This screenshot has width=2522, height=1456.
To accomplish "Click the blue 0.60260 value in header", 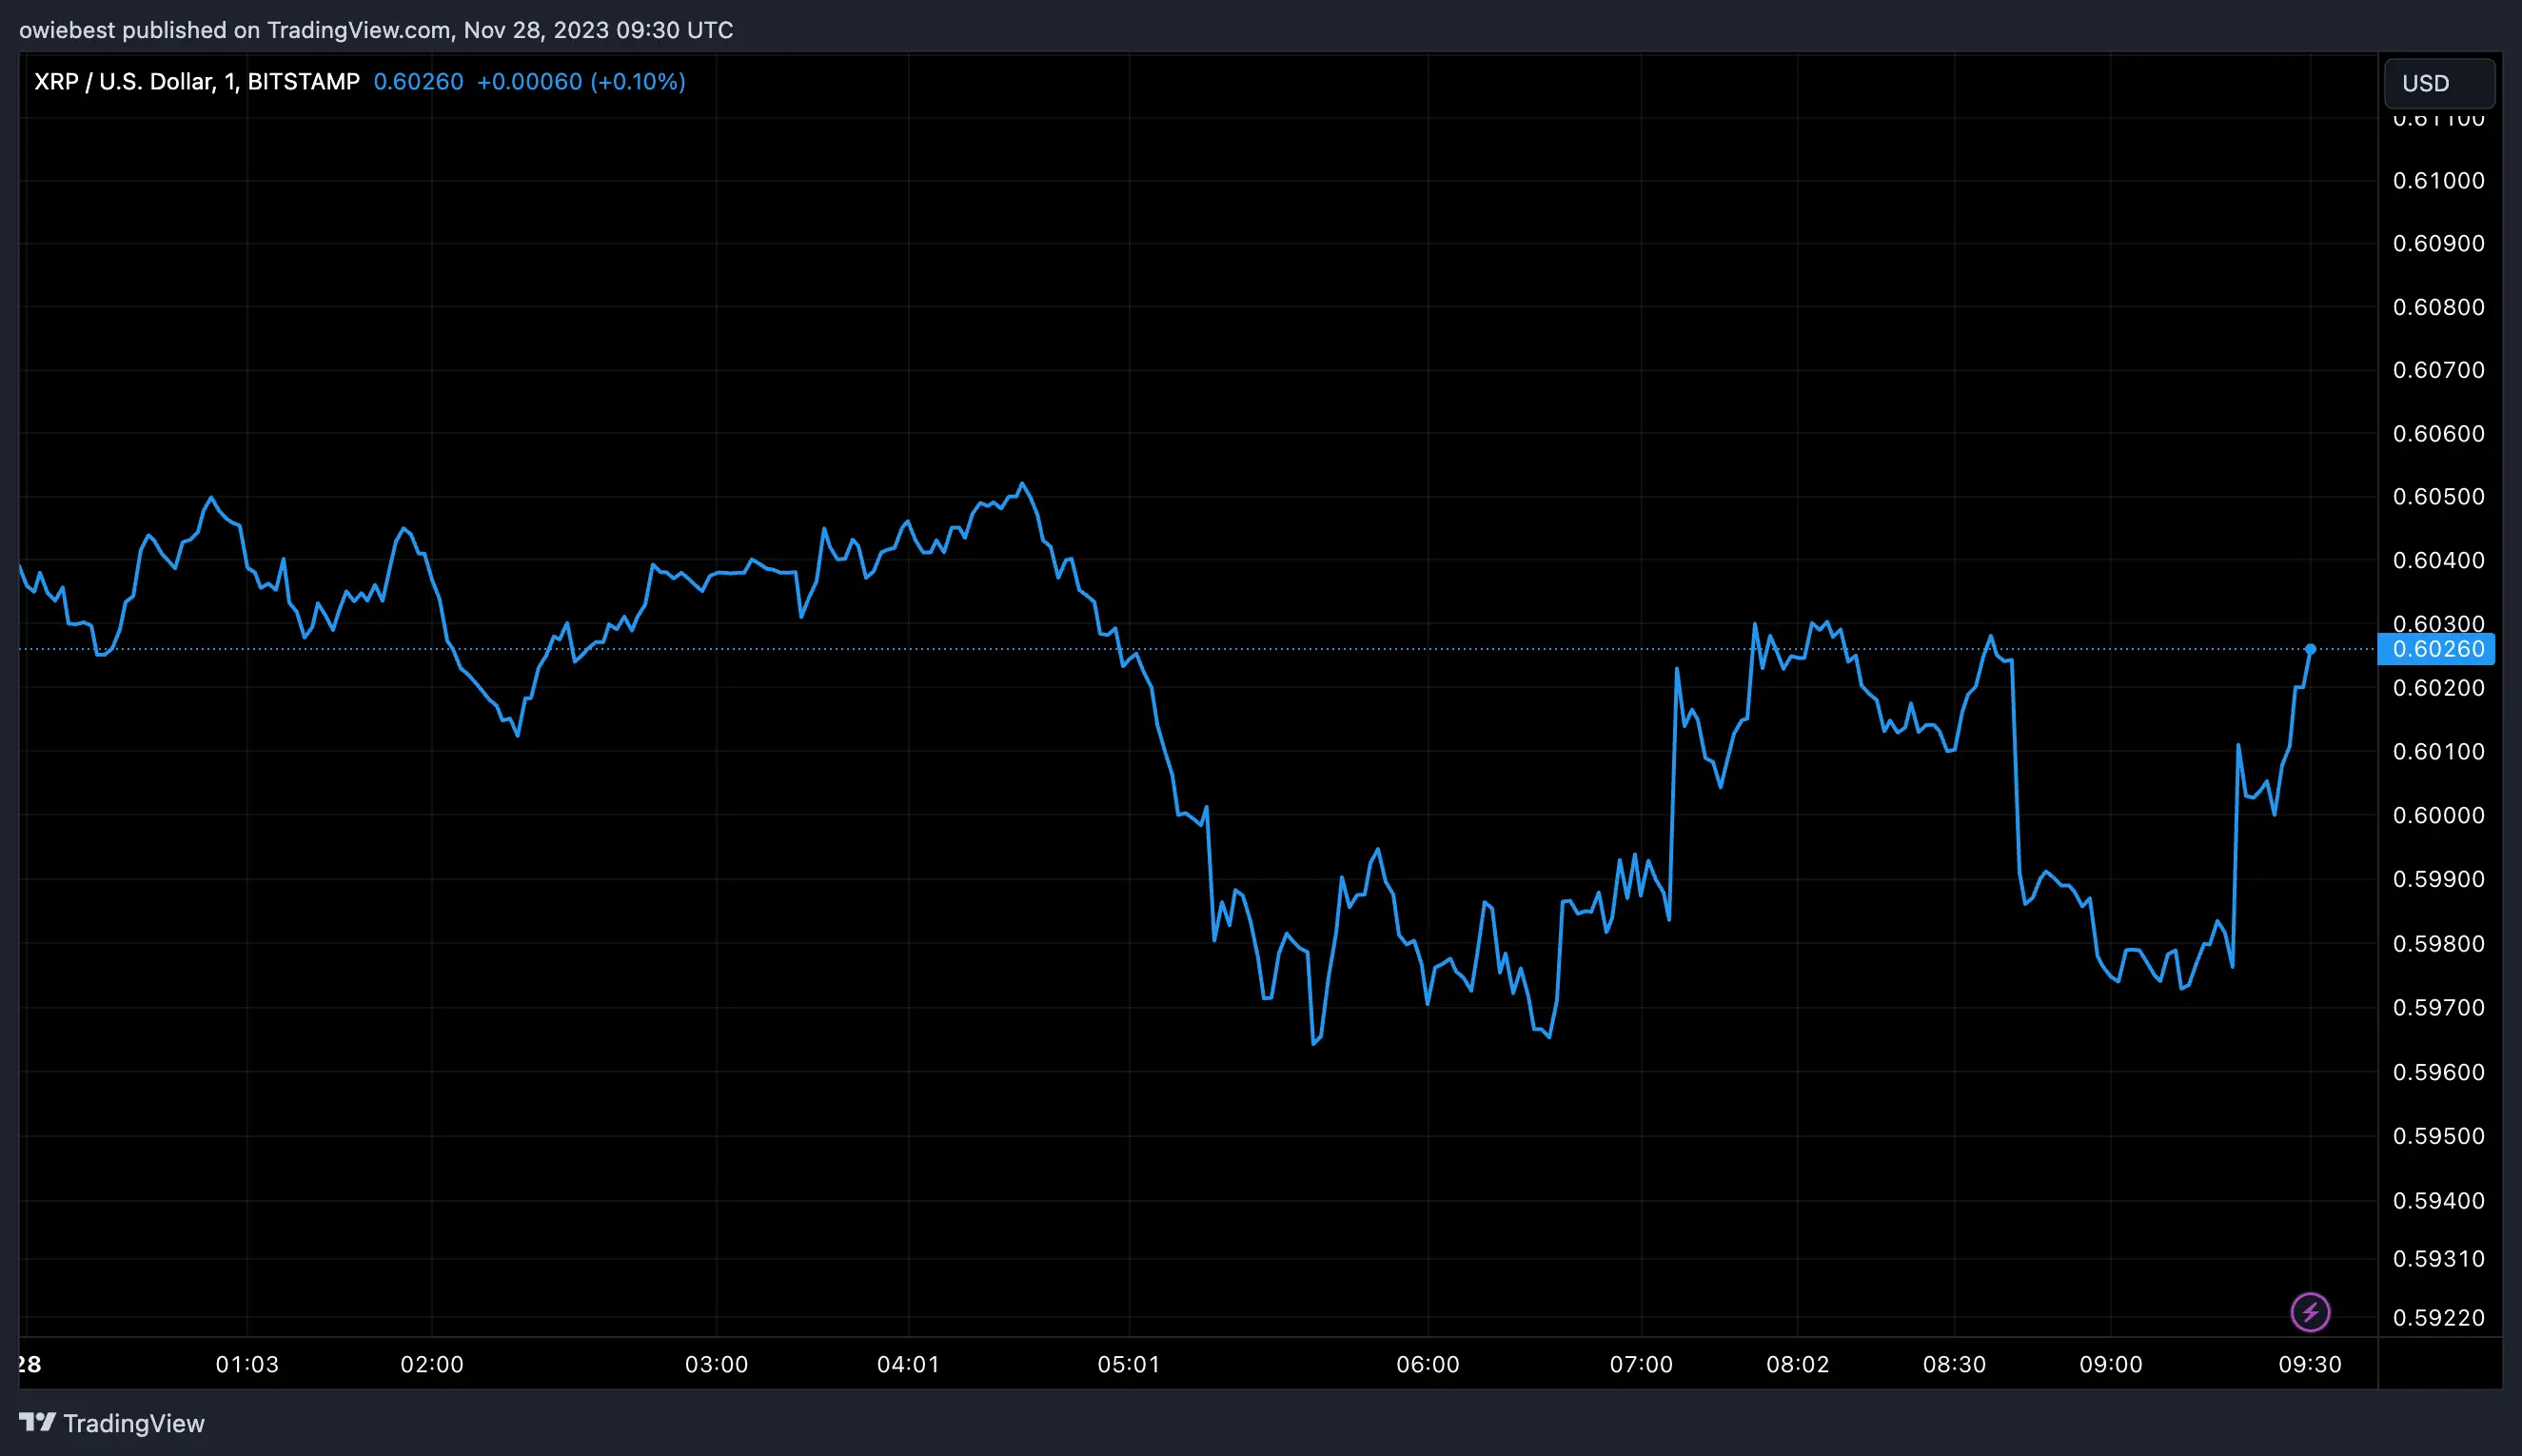I will click(x=418, y=81).
